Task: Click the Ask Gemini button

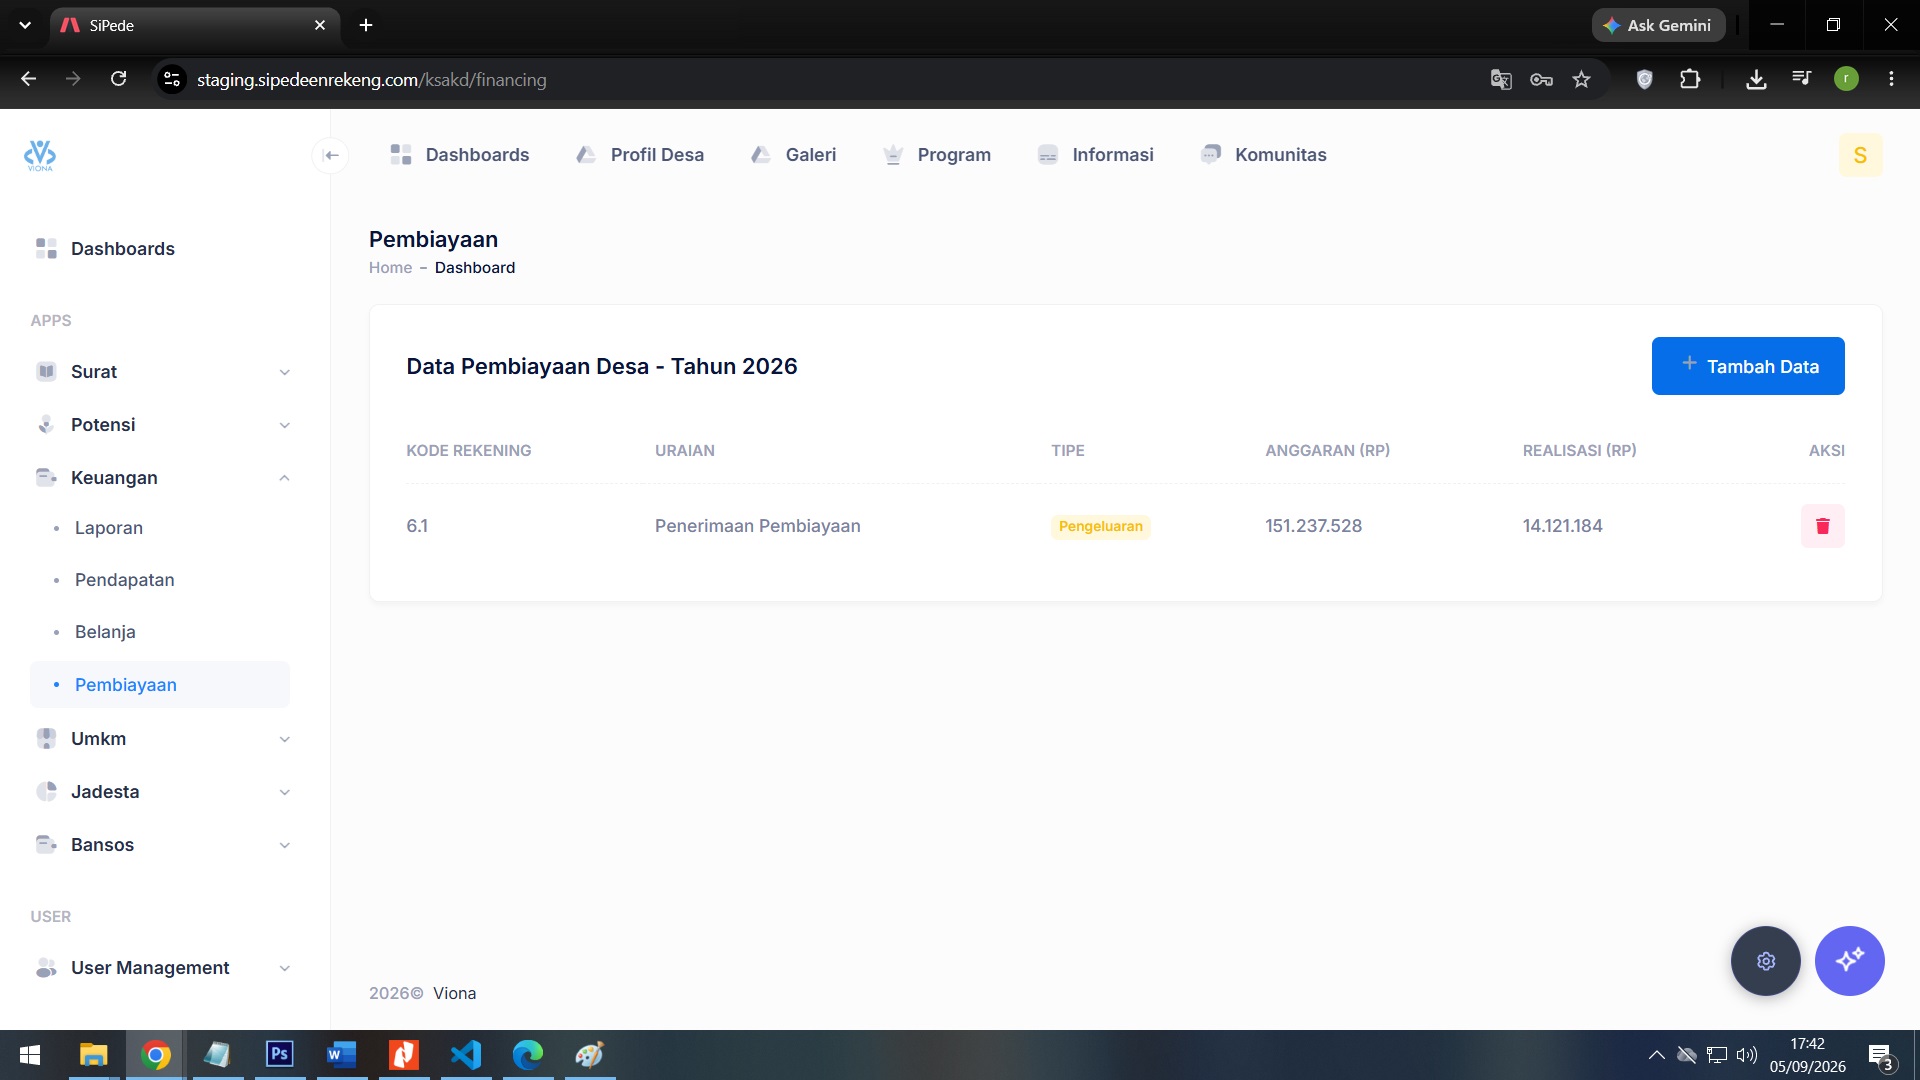Action: 1658,25
